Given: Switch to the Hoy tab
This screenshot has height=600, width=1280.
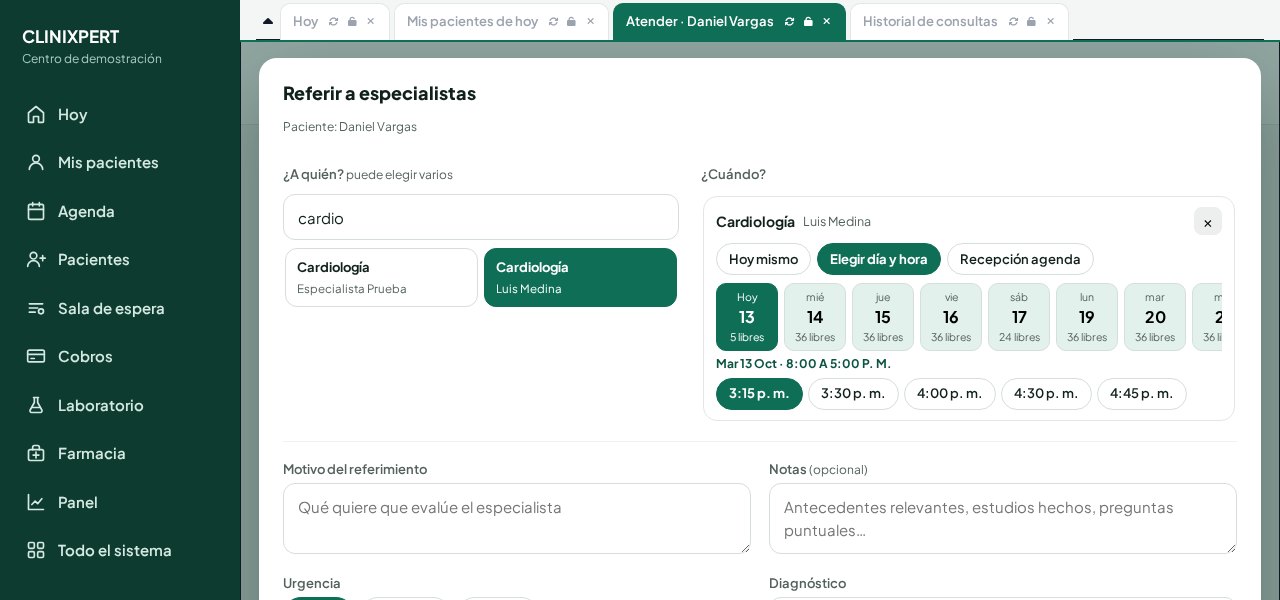Looking at the screenshot, I should tap(305, 21).
